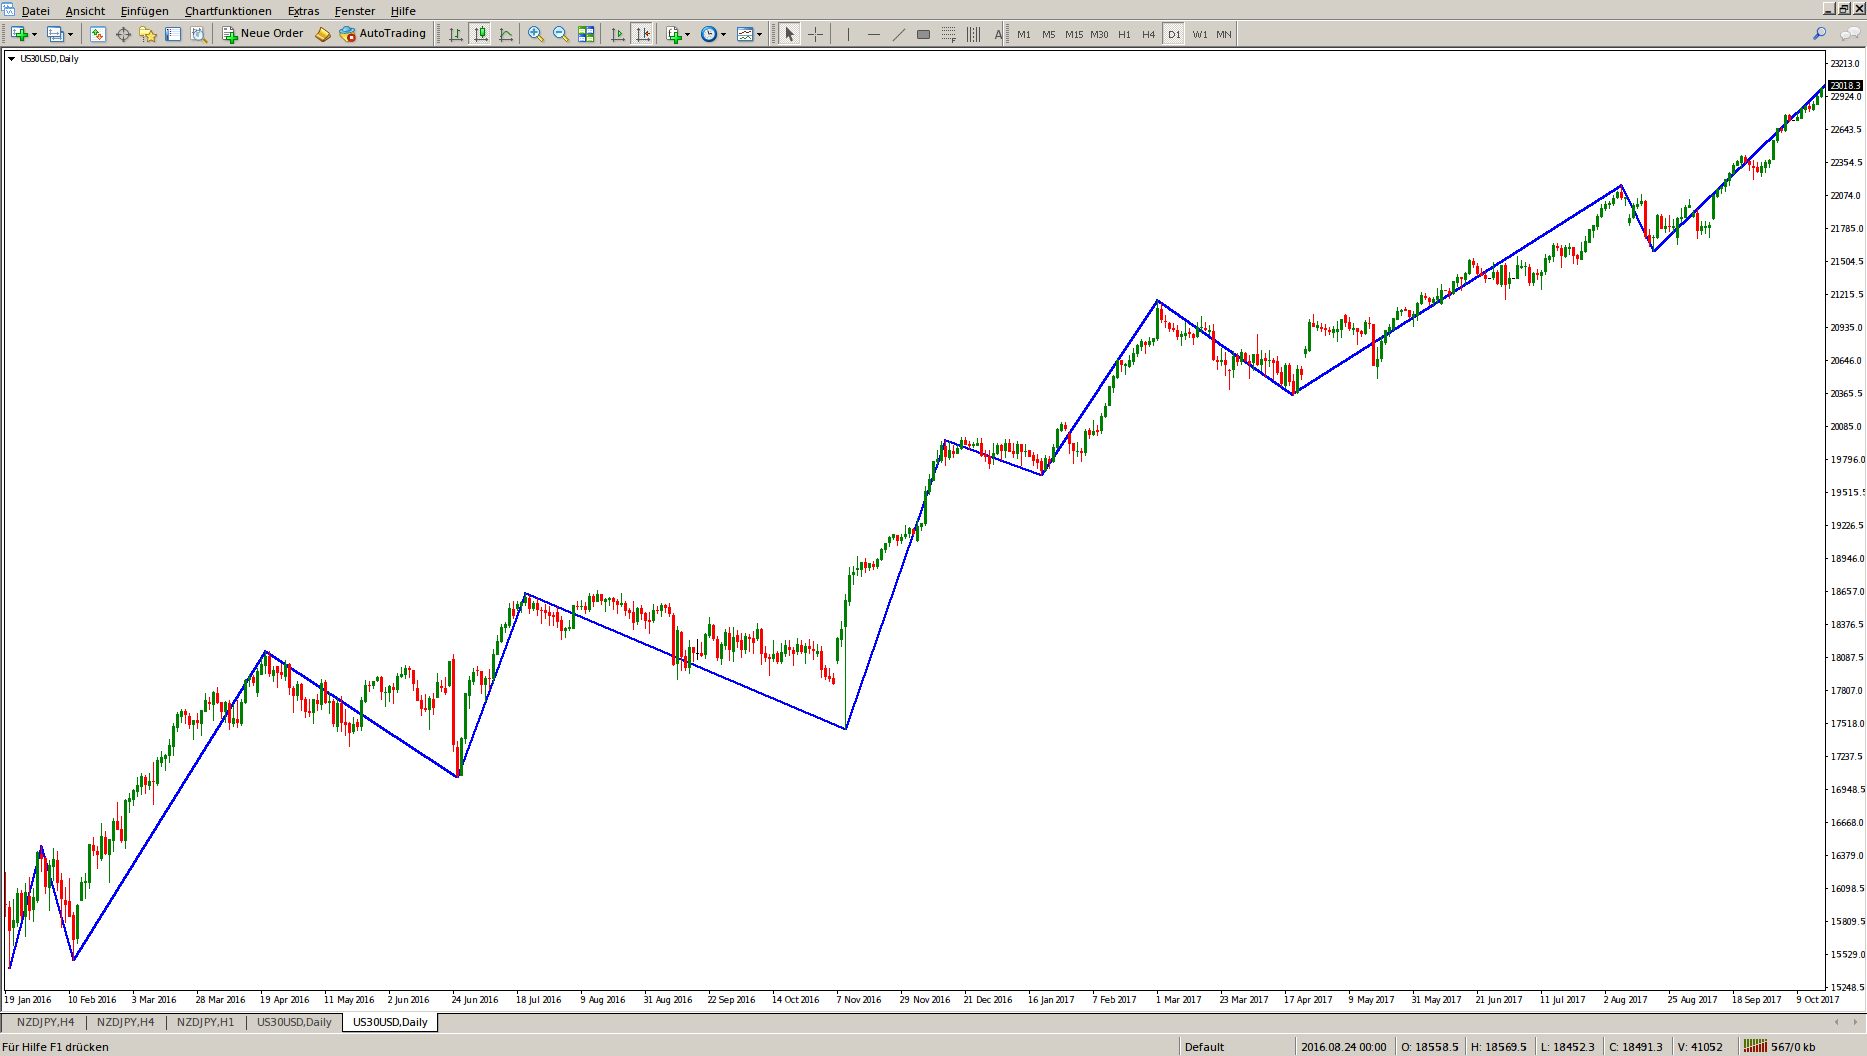Open the Navigator panel with star folder
Viewport: 1867px width, 1056px height.
148,34
